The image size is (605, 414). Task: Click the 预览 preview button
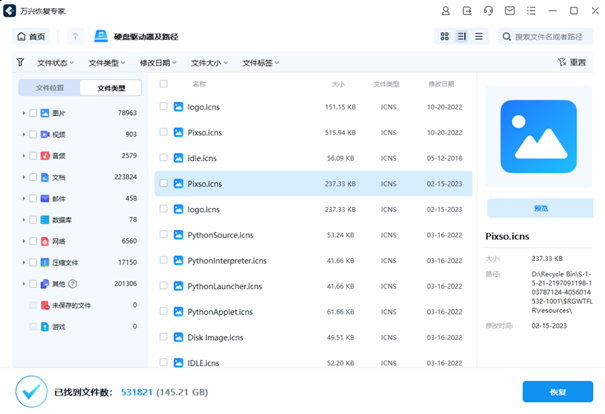540,208
